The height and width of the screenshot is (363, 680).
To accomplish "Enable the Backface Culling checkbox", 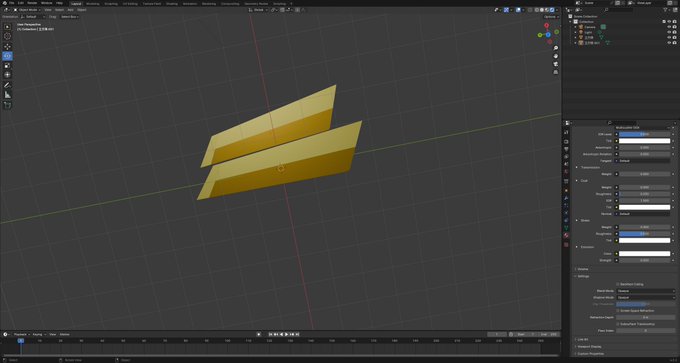I will coord(618,284).
